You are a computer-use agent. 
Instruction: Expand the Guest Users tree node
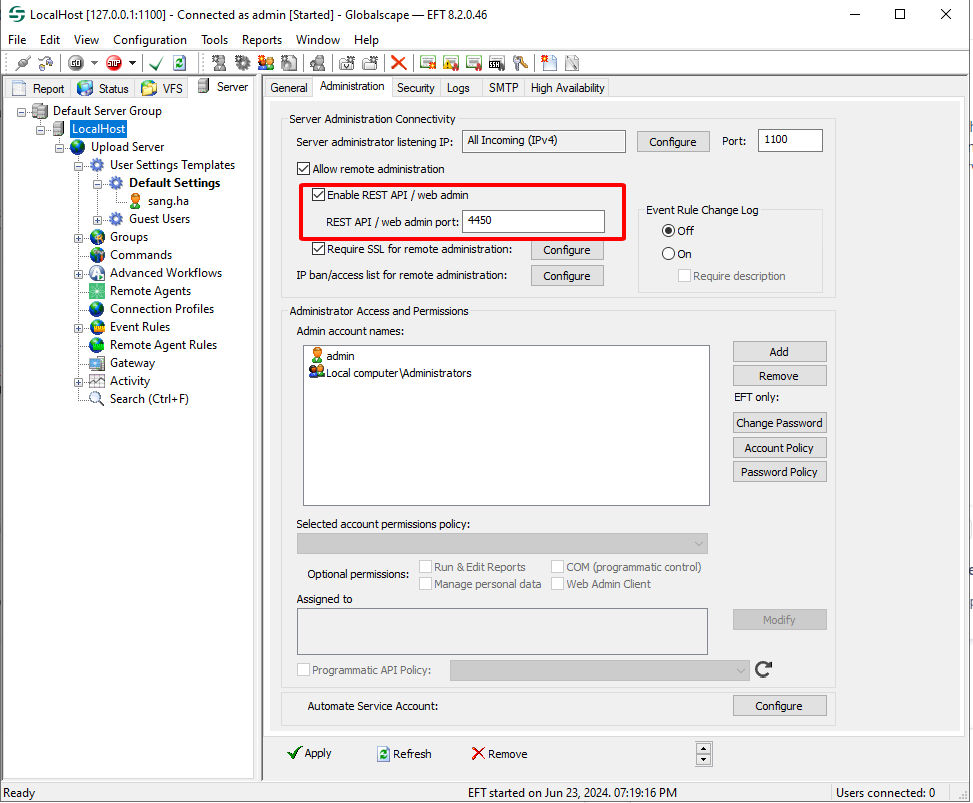97,220
